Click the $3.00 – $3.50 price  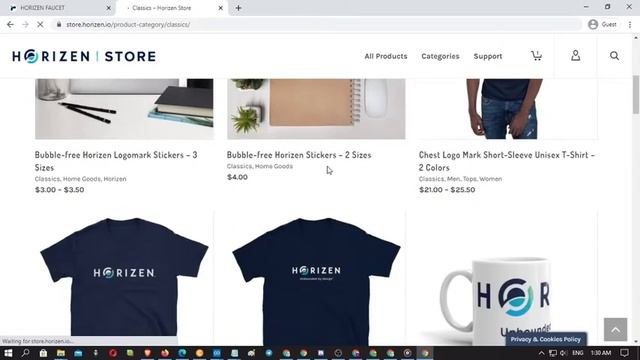coord(60,190)
